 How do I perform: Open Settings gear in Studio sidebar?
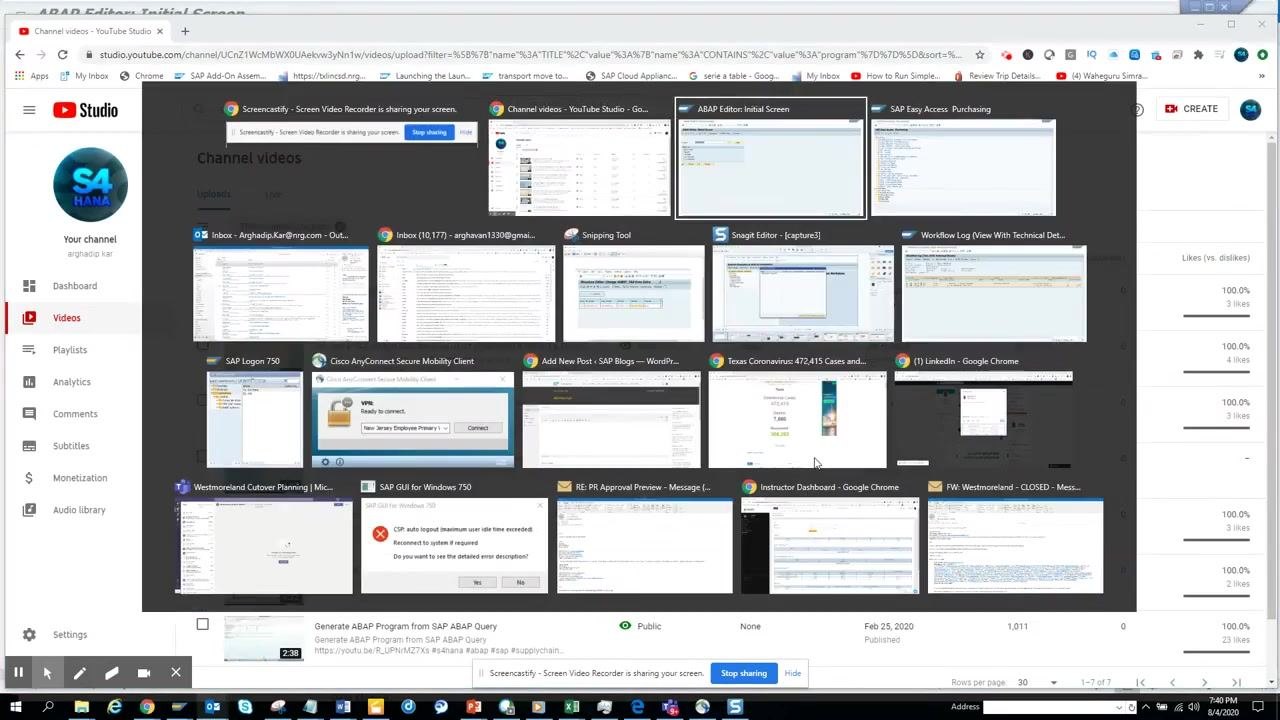[29, 635]
